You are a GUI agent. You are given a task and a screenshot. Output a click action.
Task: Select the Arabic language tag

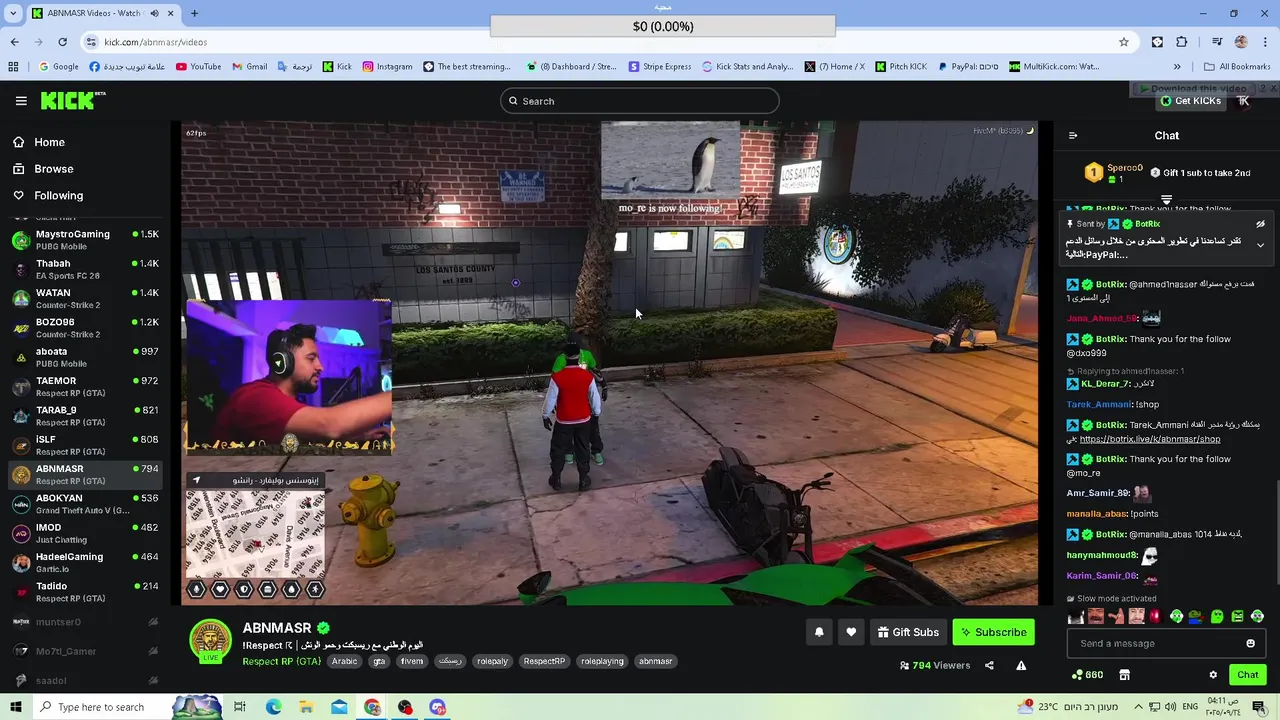point(344,661)
